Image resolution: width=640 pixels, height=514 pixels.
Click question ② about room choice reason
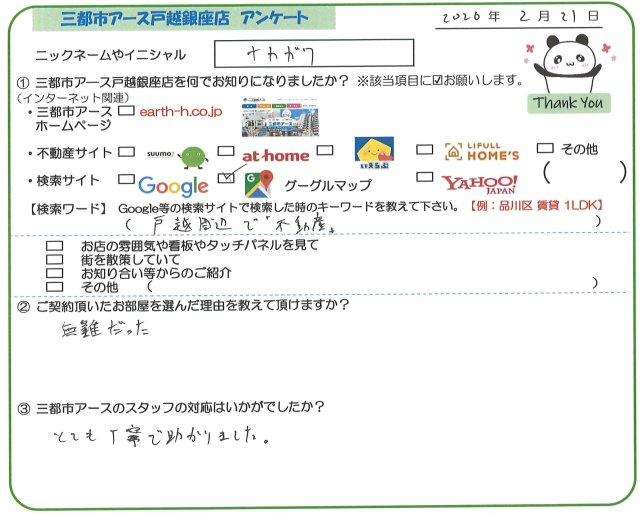click(x=182, y=305)
